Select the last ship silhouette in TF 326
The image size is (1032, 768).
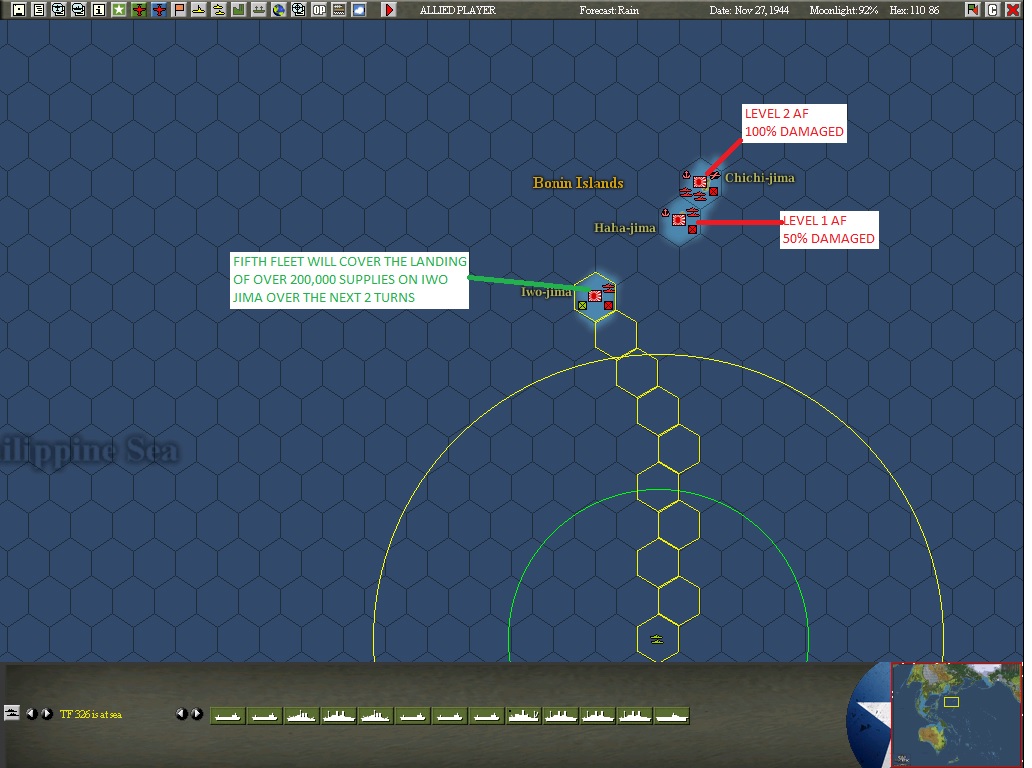[x=671, y=715]
